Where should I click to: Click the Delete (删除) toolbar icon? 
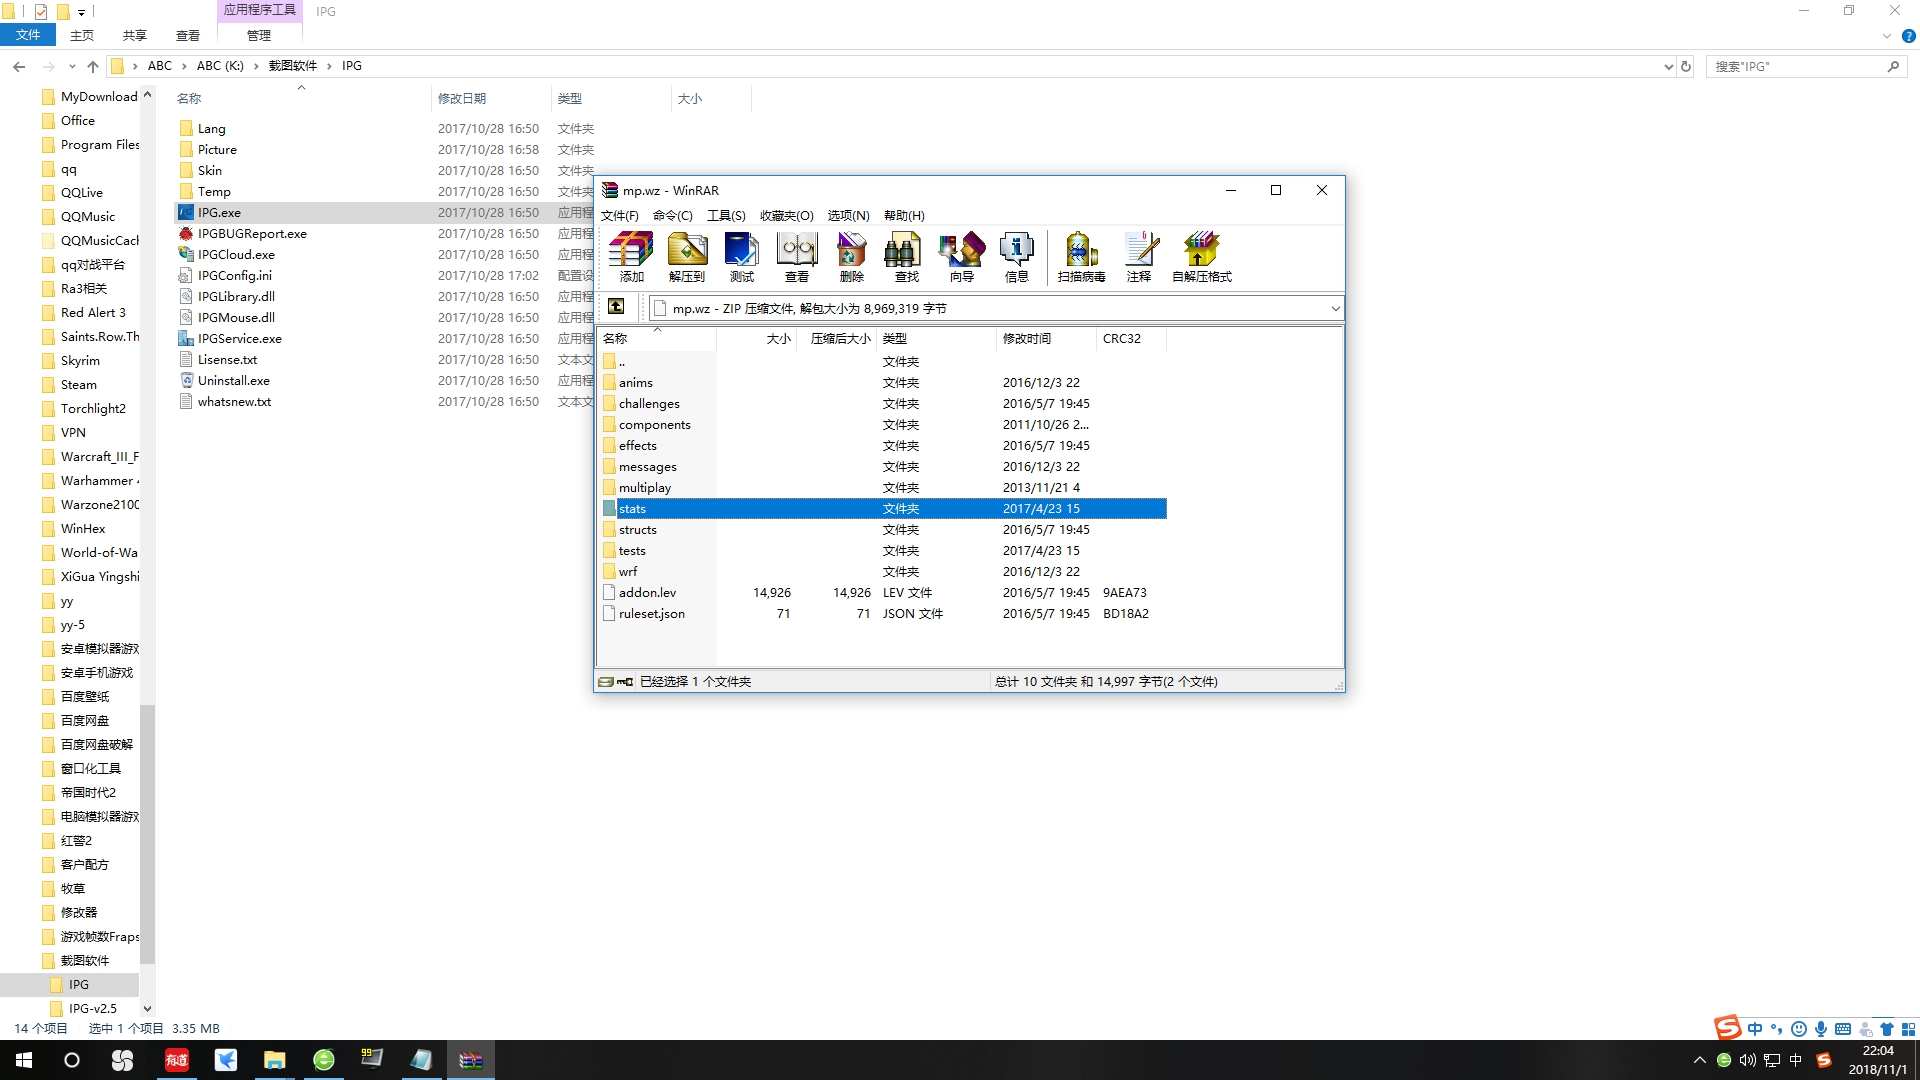[x=851, y=256]
